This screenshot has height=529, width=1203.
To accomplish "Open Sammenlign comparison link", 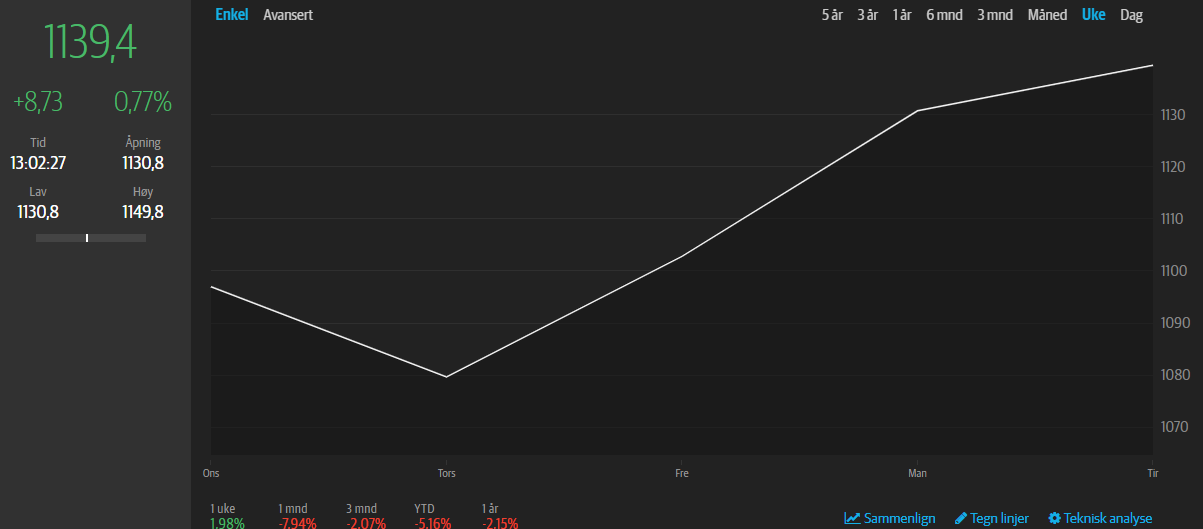I will (x=890, y=518).
